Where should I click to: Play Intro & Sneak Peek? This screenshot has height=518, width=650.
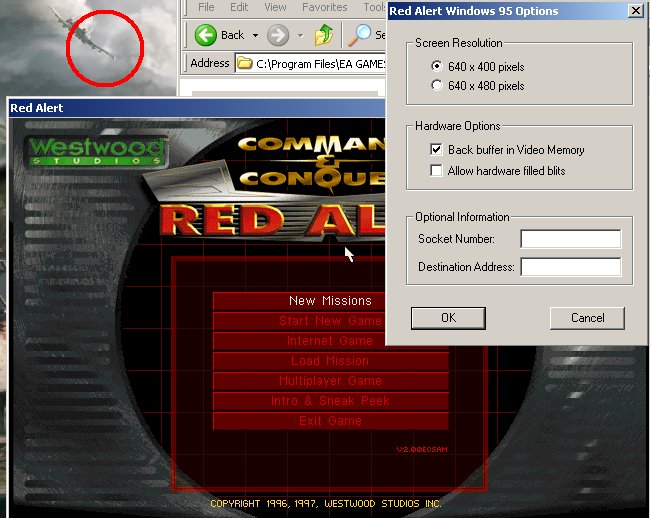[331, 401]
